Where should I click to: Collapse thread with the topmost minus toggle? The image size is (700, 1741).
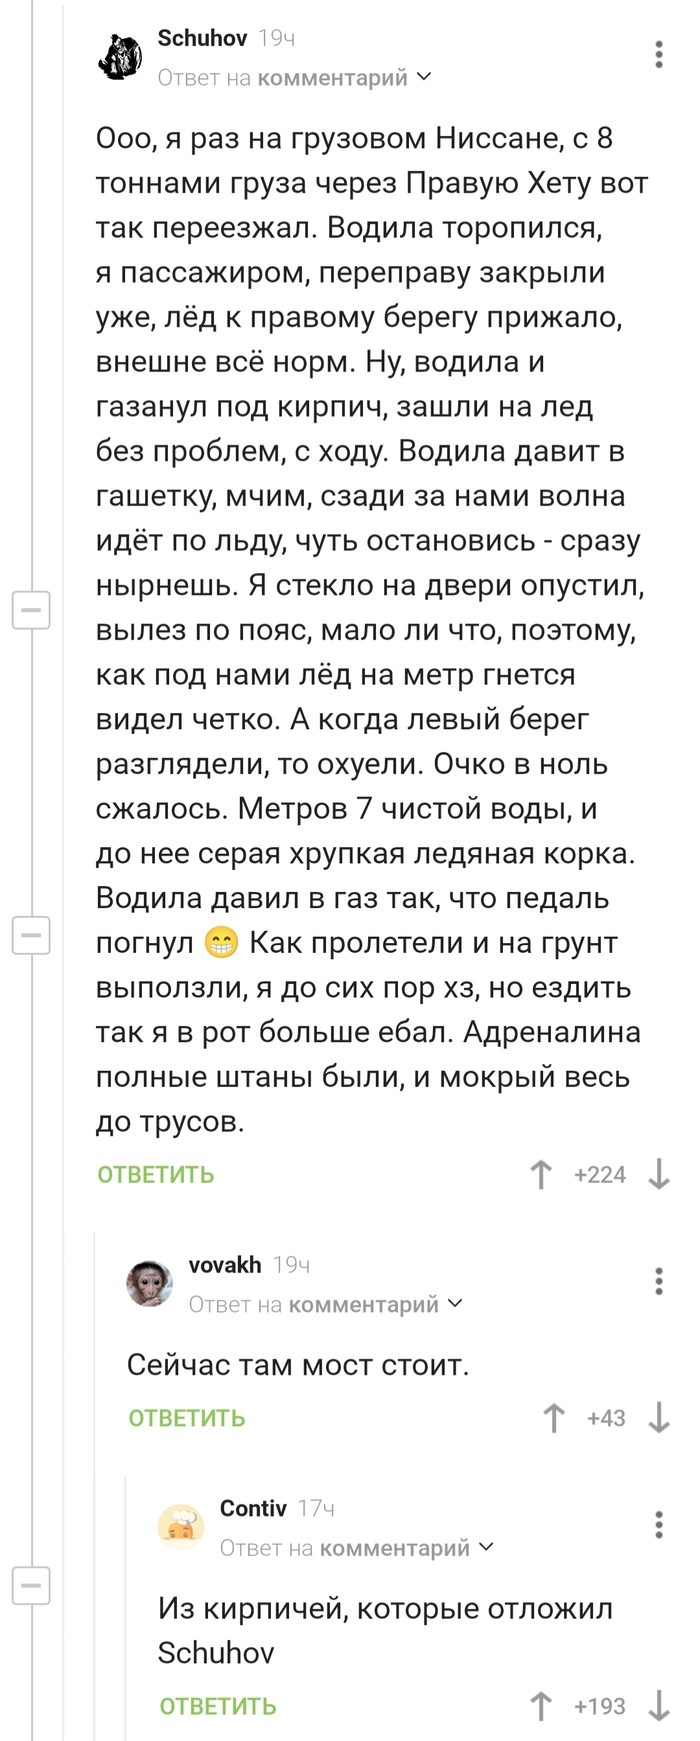[x=31, y=609]
